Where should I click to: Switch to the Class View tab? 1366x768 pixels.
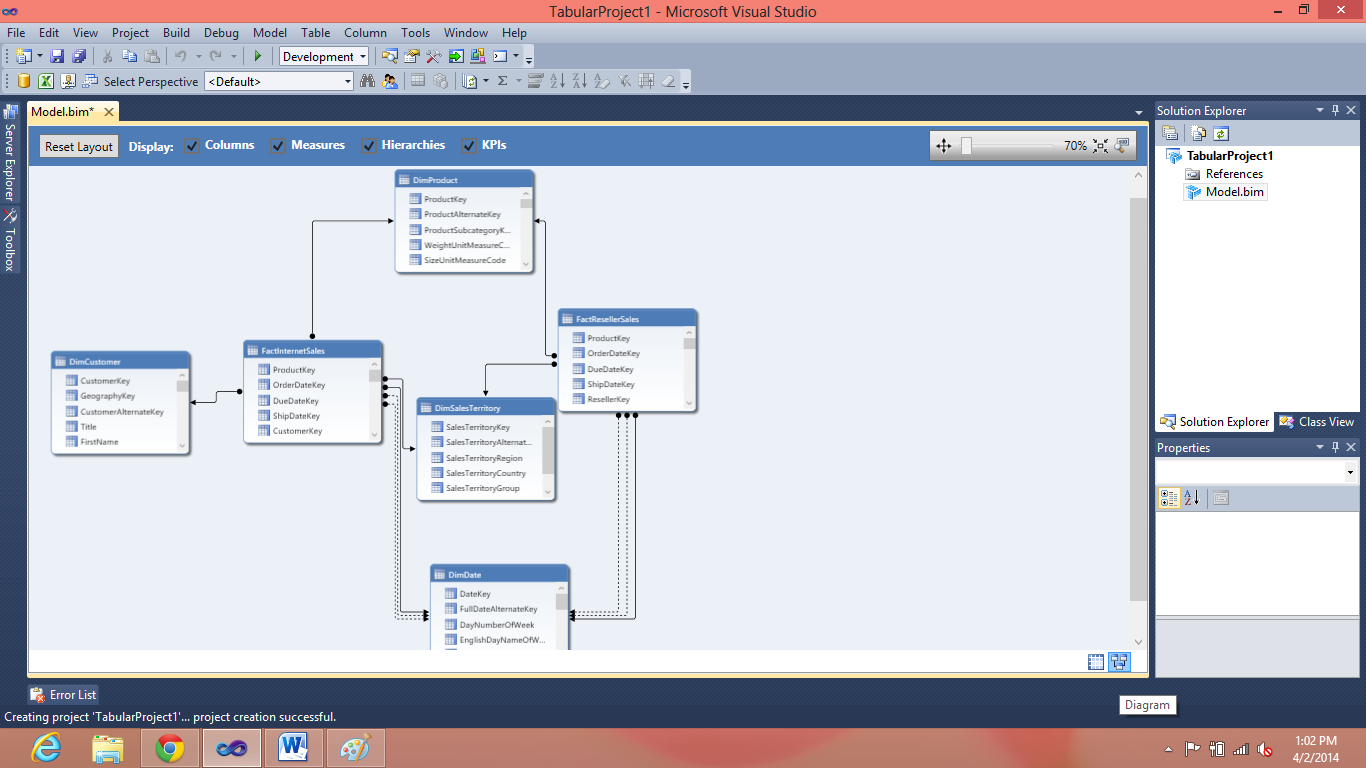click(x=1316, y=422)
